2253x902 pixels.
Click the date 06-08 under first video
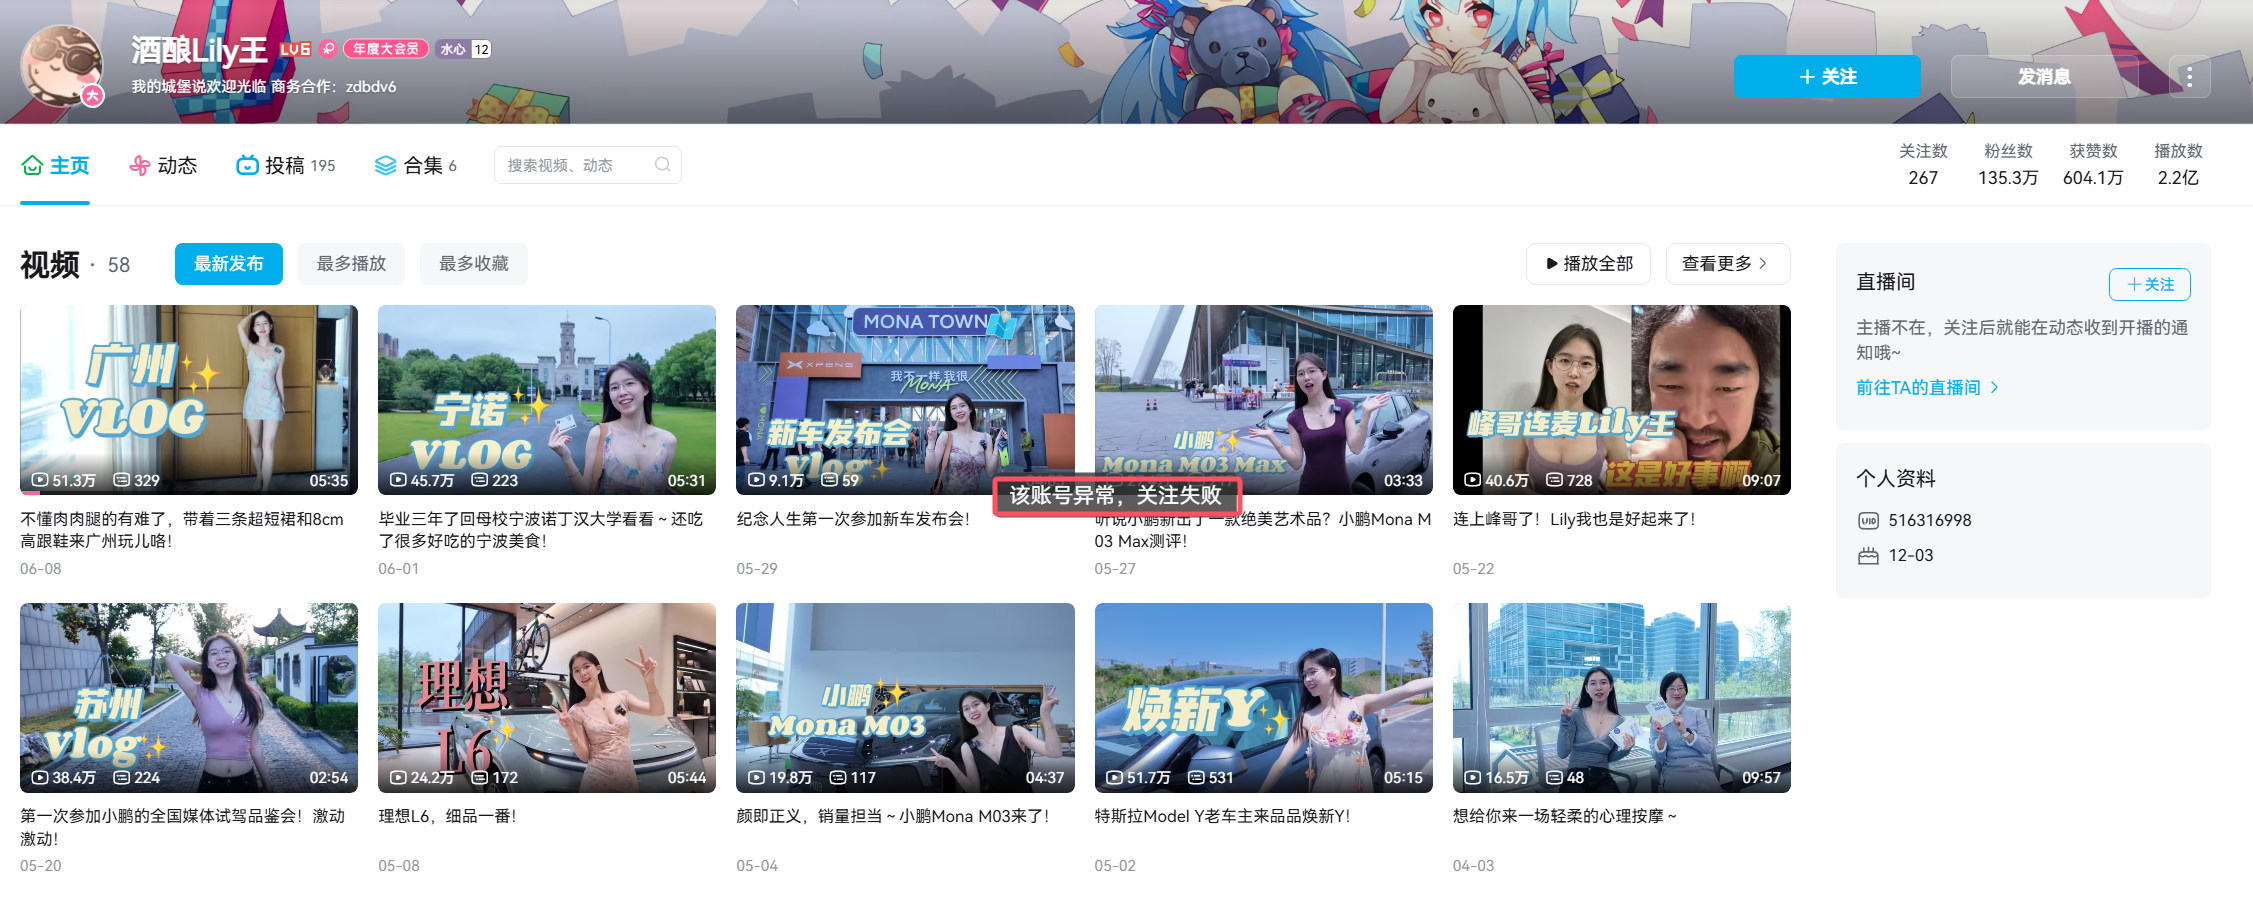(41, 569)
